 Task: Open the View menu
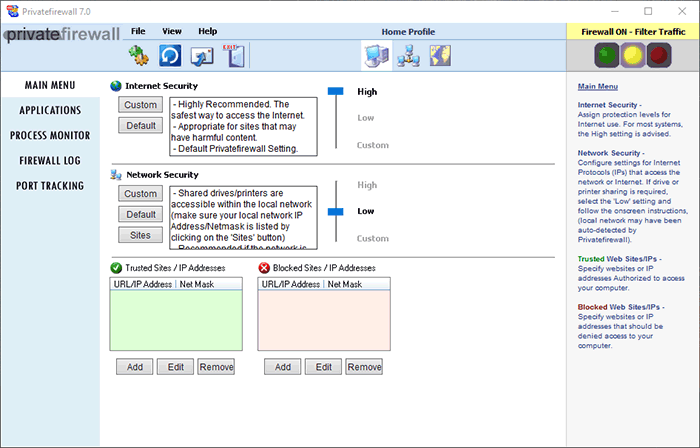tap(172, 31)
